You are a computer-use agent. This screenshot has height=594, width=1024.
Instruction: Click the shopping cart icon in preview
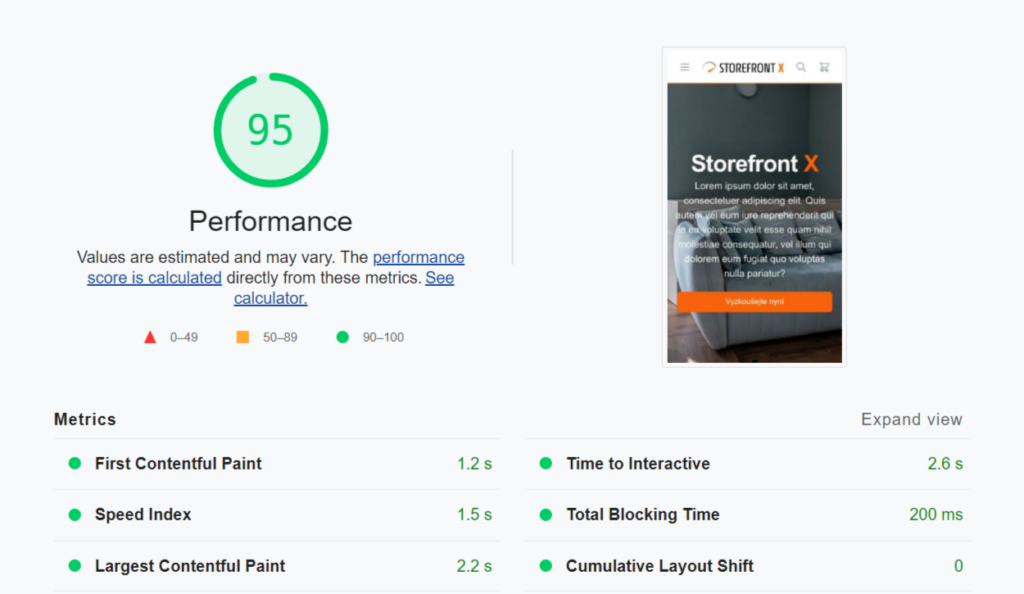tap(824, 67)
